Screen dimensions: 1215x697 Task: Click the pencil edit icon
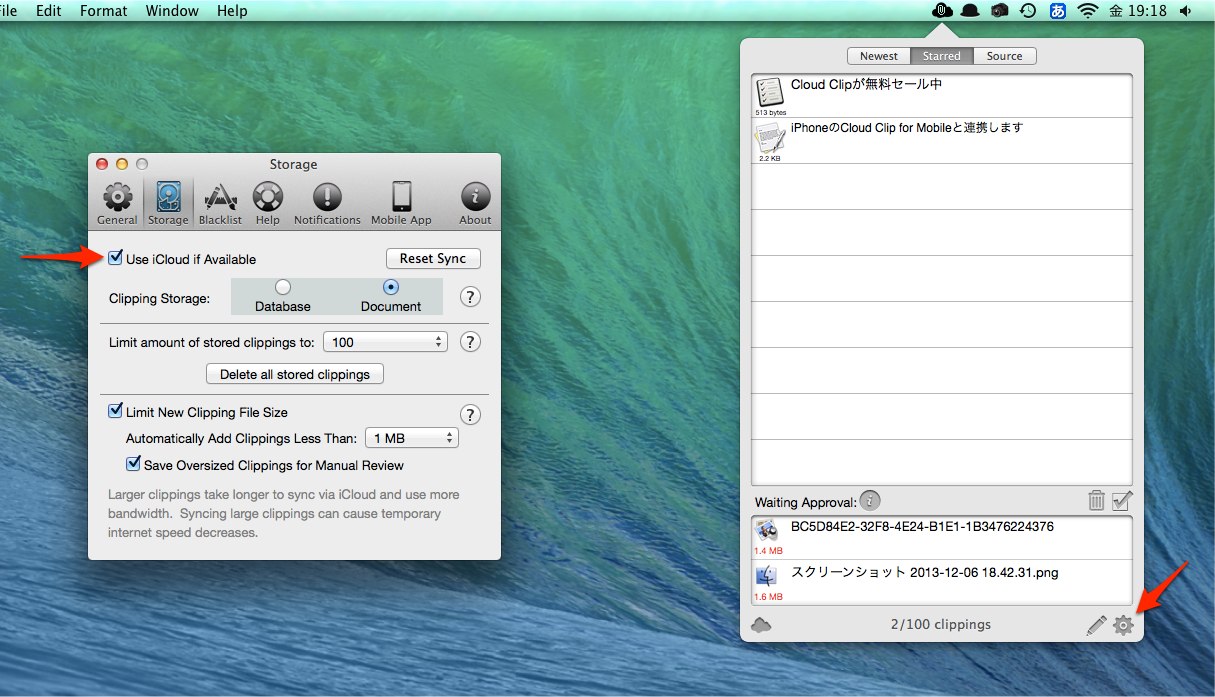click(1097, 625)
